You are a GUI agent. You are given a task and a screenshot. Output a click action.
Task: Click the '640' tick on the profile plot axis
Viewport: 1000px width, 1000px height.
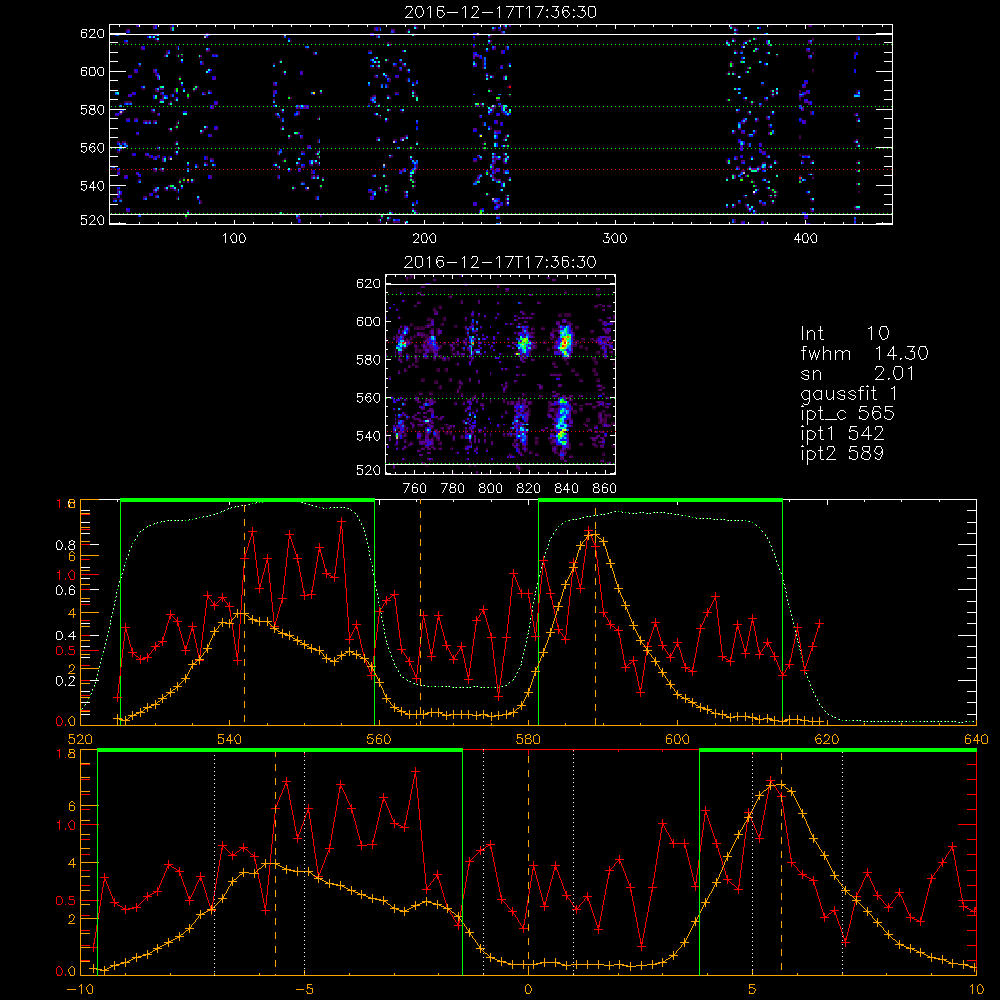pos(976,739)
